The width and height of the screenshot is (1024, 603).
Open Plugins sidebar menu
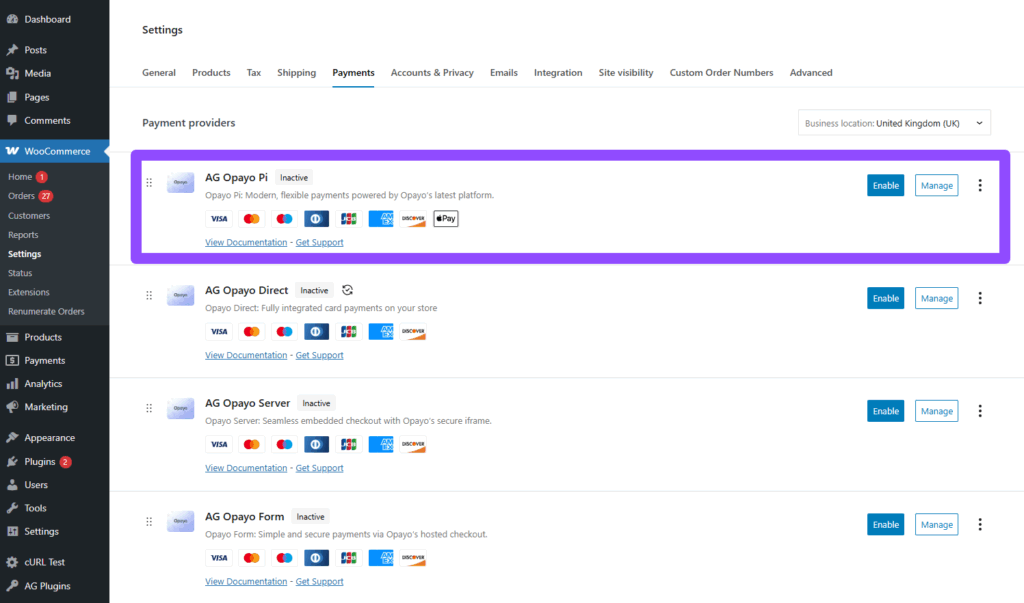40,461
